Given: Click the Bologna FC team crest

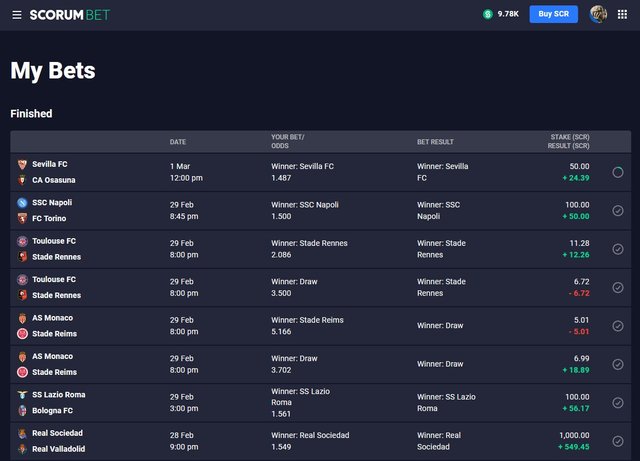Looking at the screenshot, I should [x=22, y=410].
